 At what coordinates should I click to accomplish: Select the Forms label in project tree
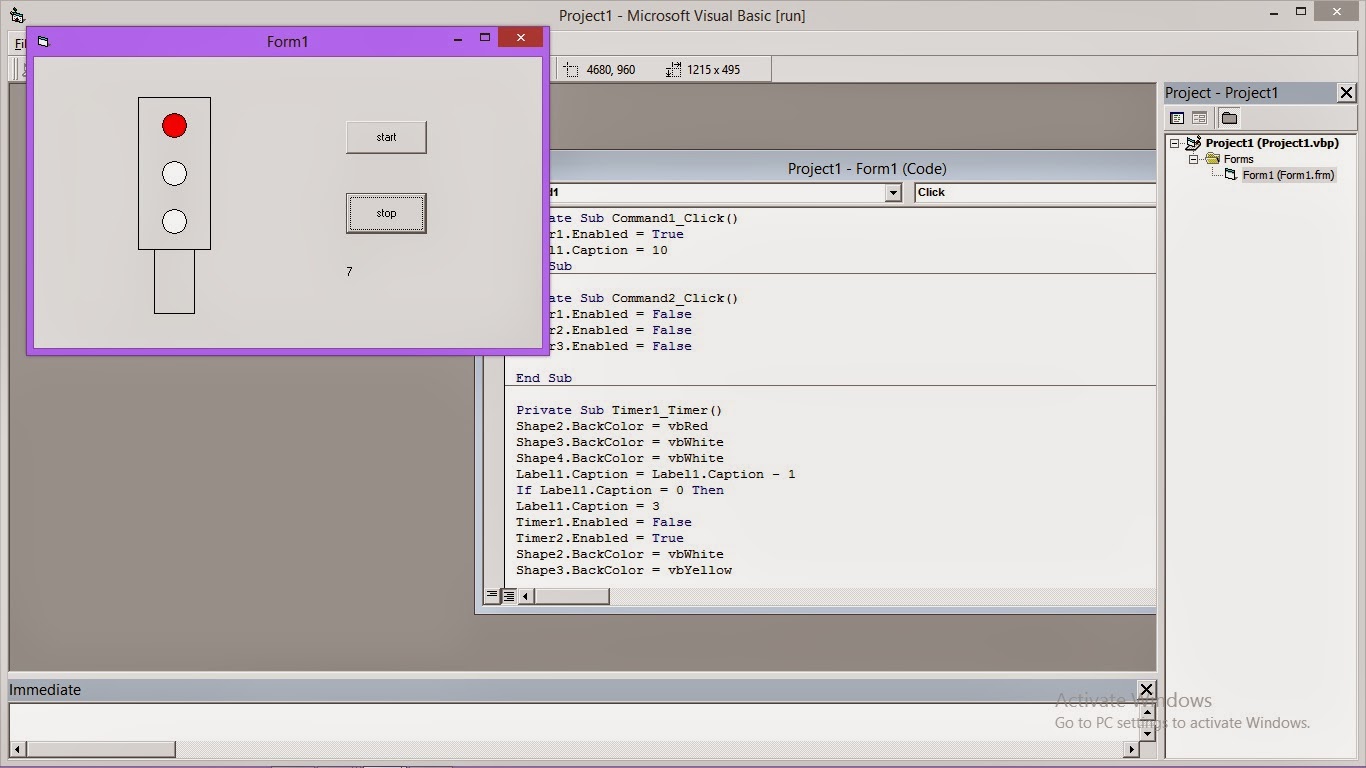tap(1238, 159)
